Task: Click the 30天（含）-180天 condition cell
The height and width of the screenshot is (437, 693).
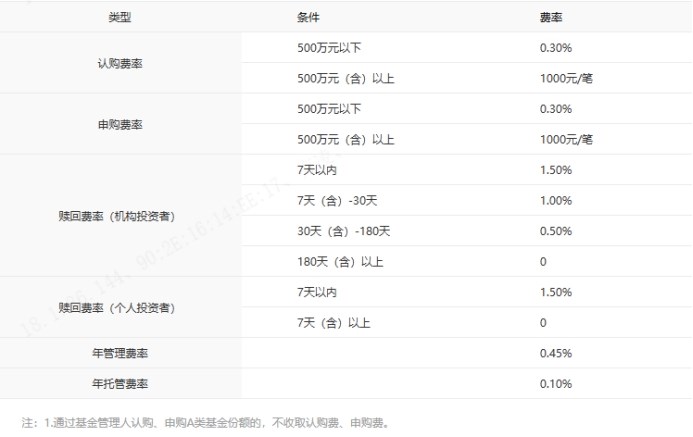Action: 341,231
